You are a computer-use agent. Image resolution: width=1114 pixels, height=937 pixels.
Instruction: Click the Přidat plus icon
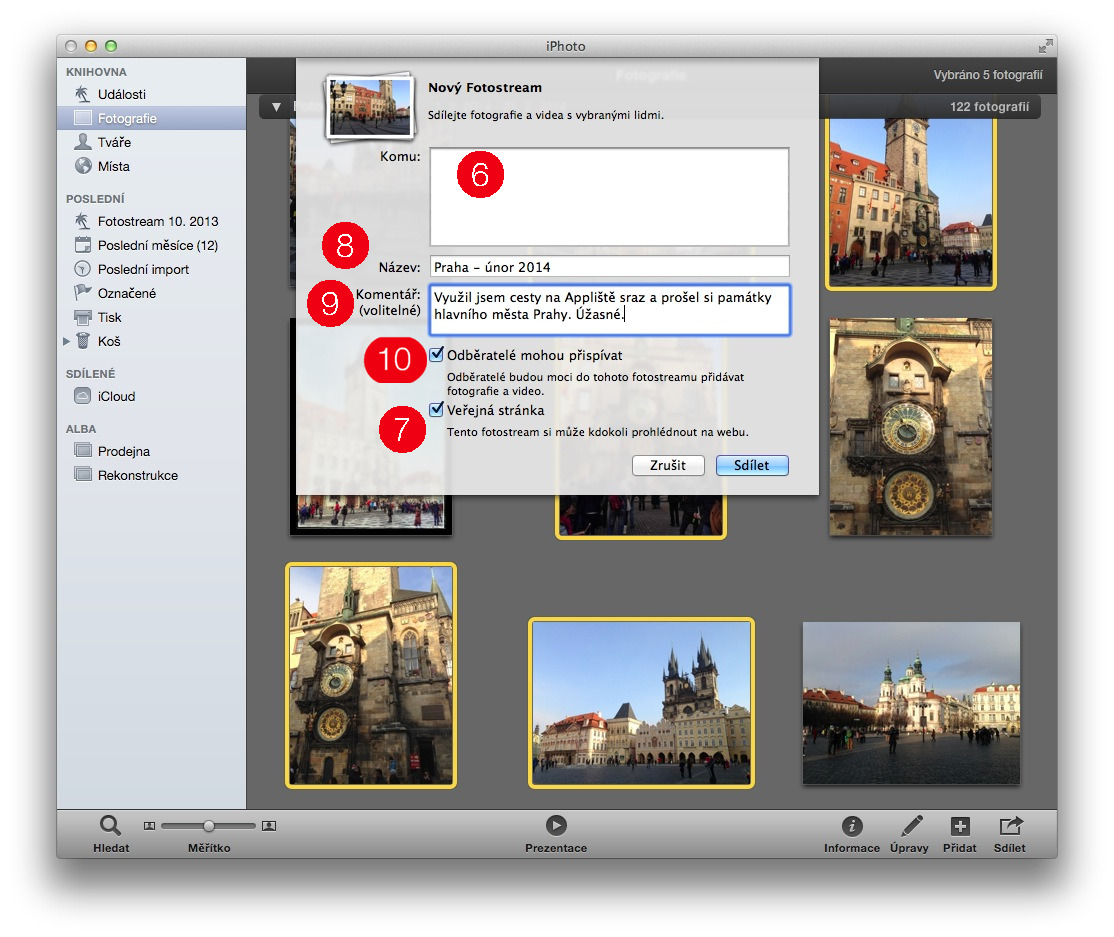pyautogui.click(x=959, y=826)
